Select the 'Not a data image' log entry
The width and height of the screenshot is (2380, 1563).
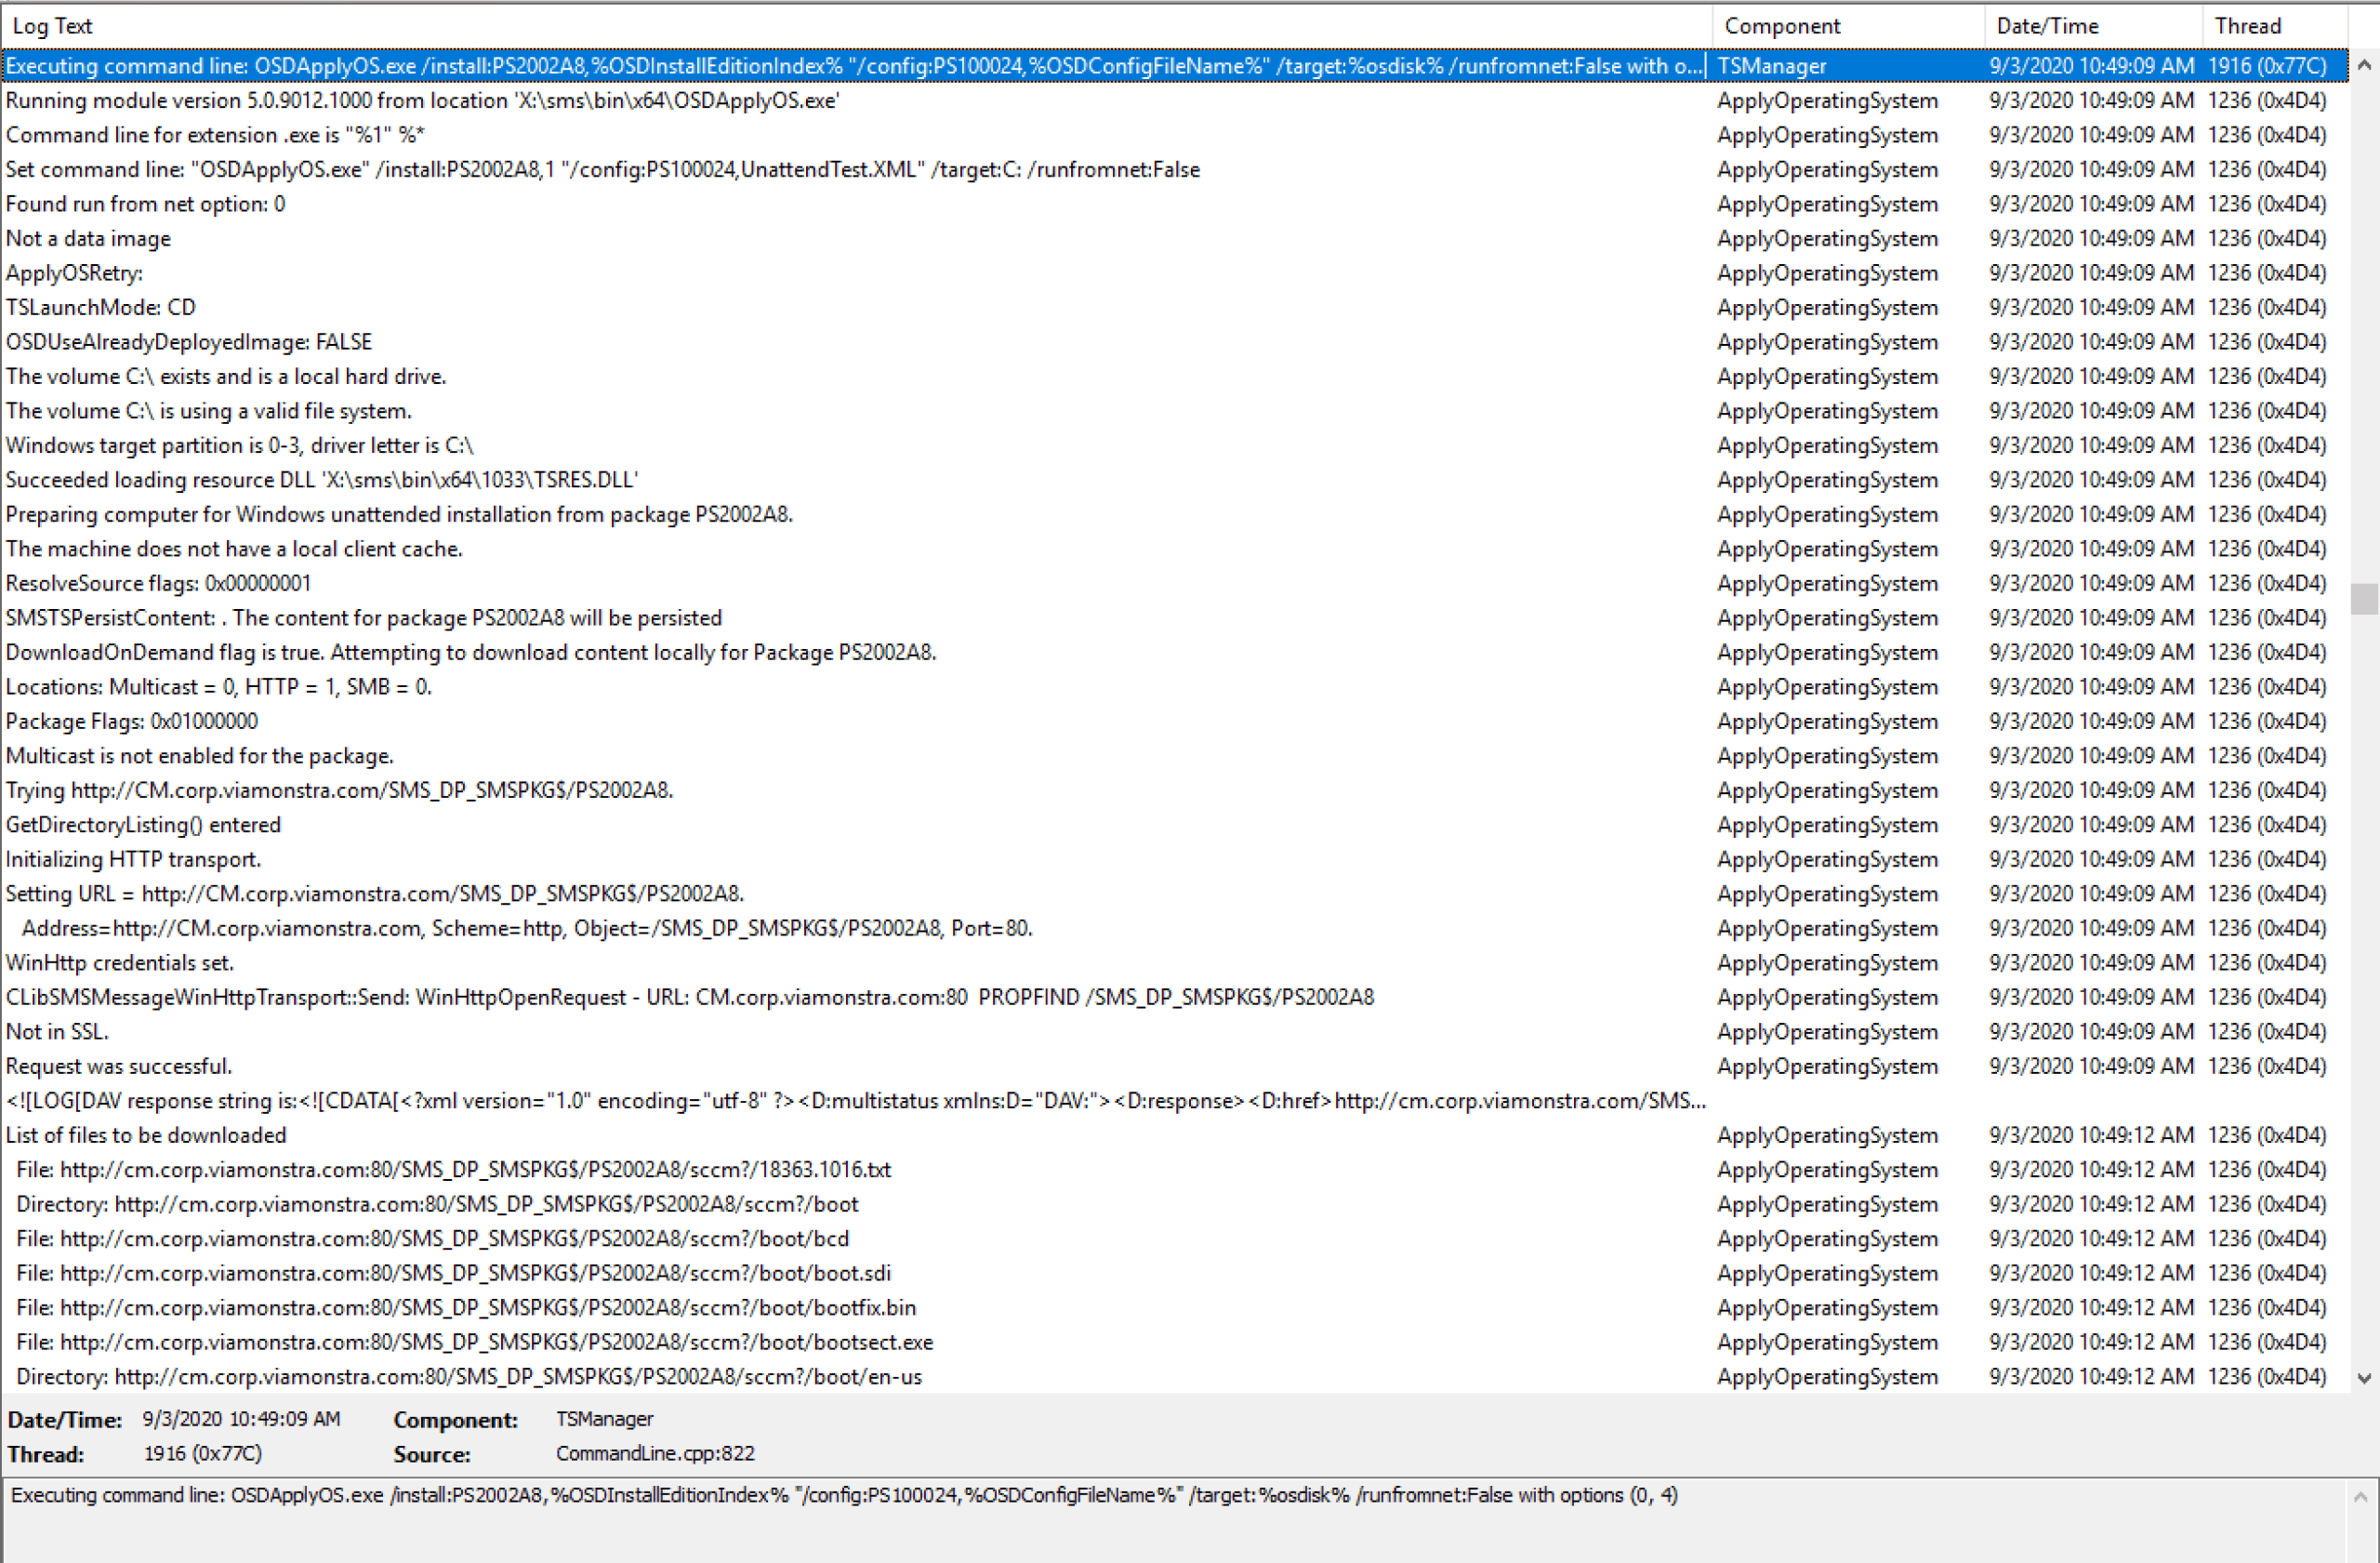point(88,238)
